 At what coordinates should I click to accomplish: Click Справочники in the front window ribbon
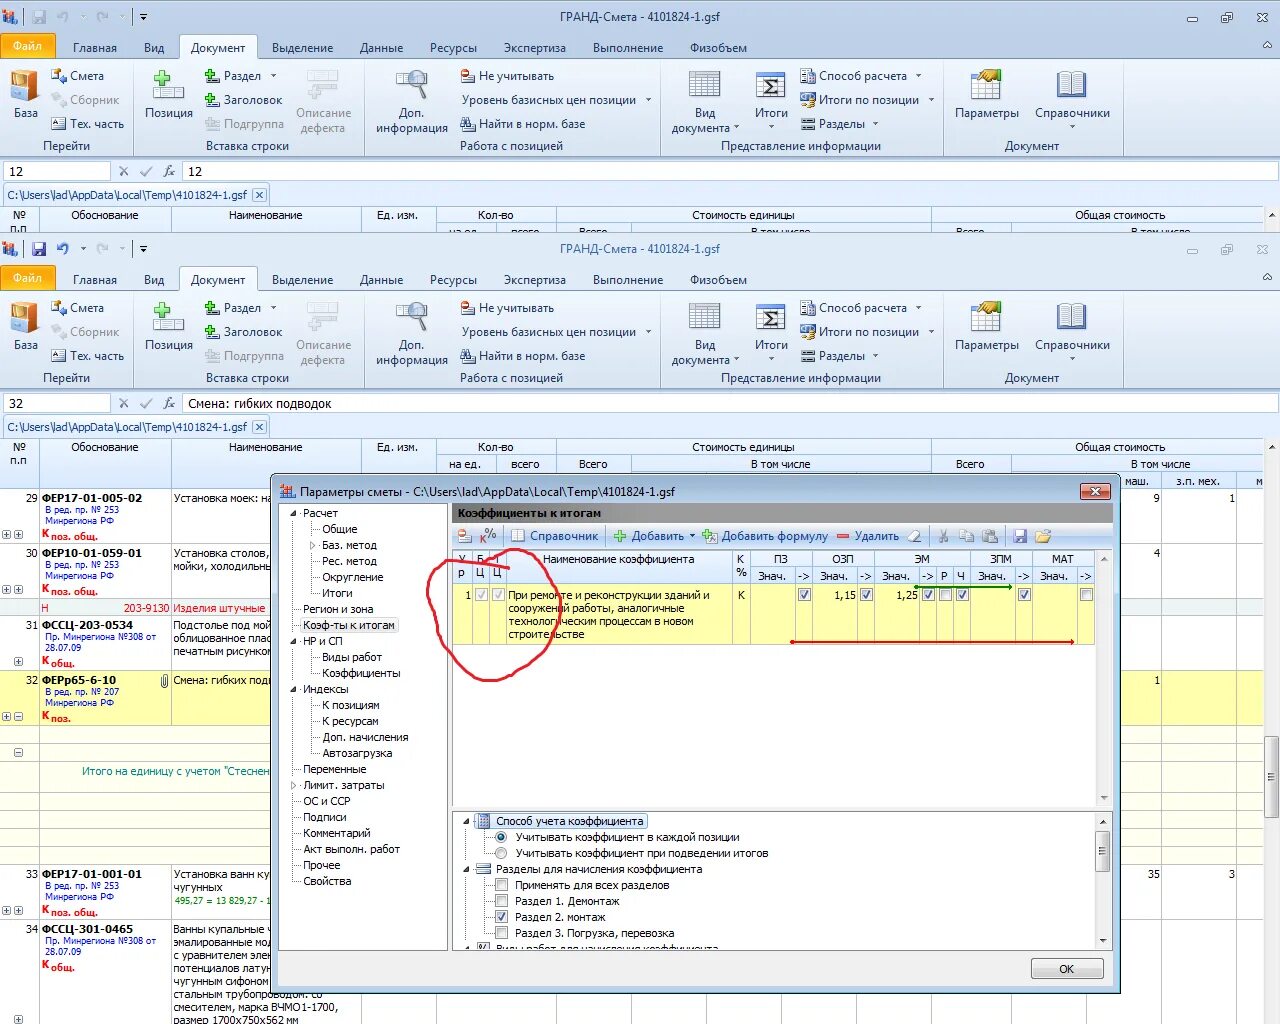[x=1072, y=330]
